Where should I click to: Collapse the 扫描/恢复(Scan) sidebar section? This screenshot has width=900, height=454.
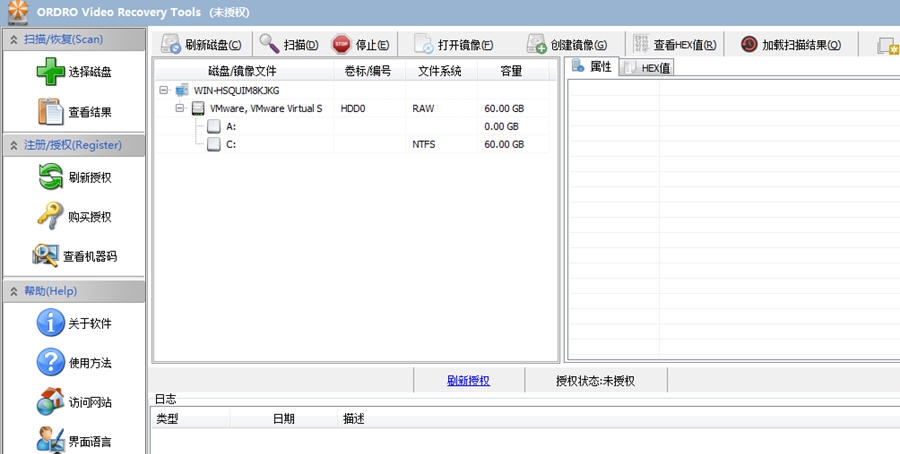(x=13, y=40)
